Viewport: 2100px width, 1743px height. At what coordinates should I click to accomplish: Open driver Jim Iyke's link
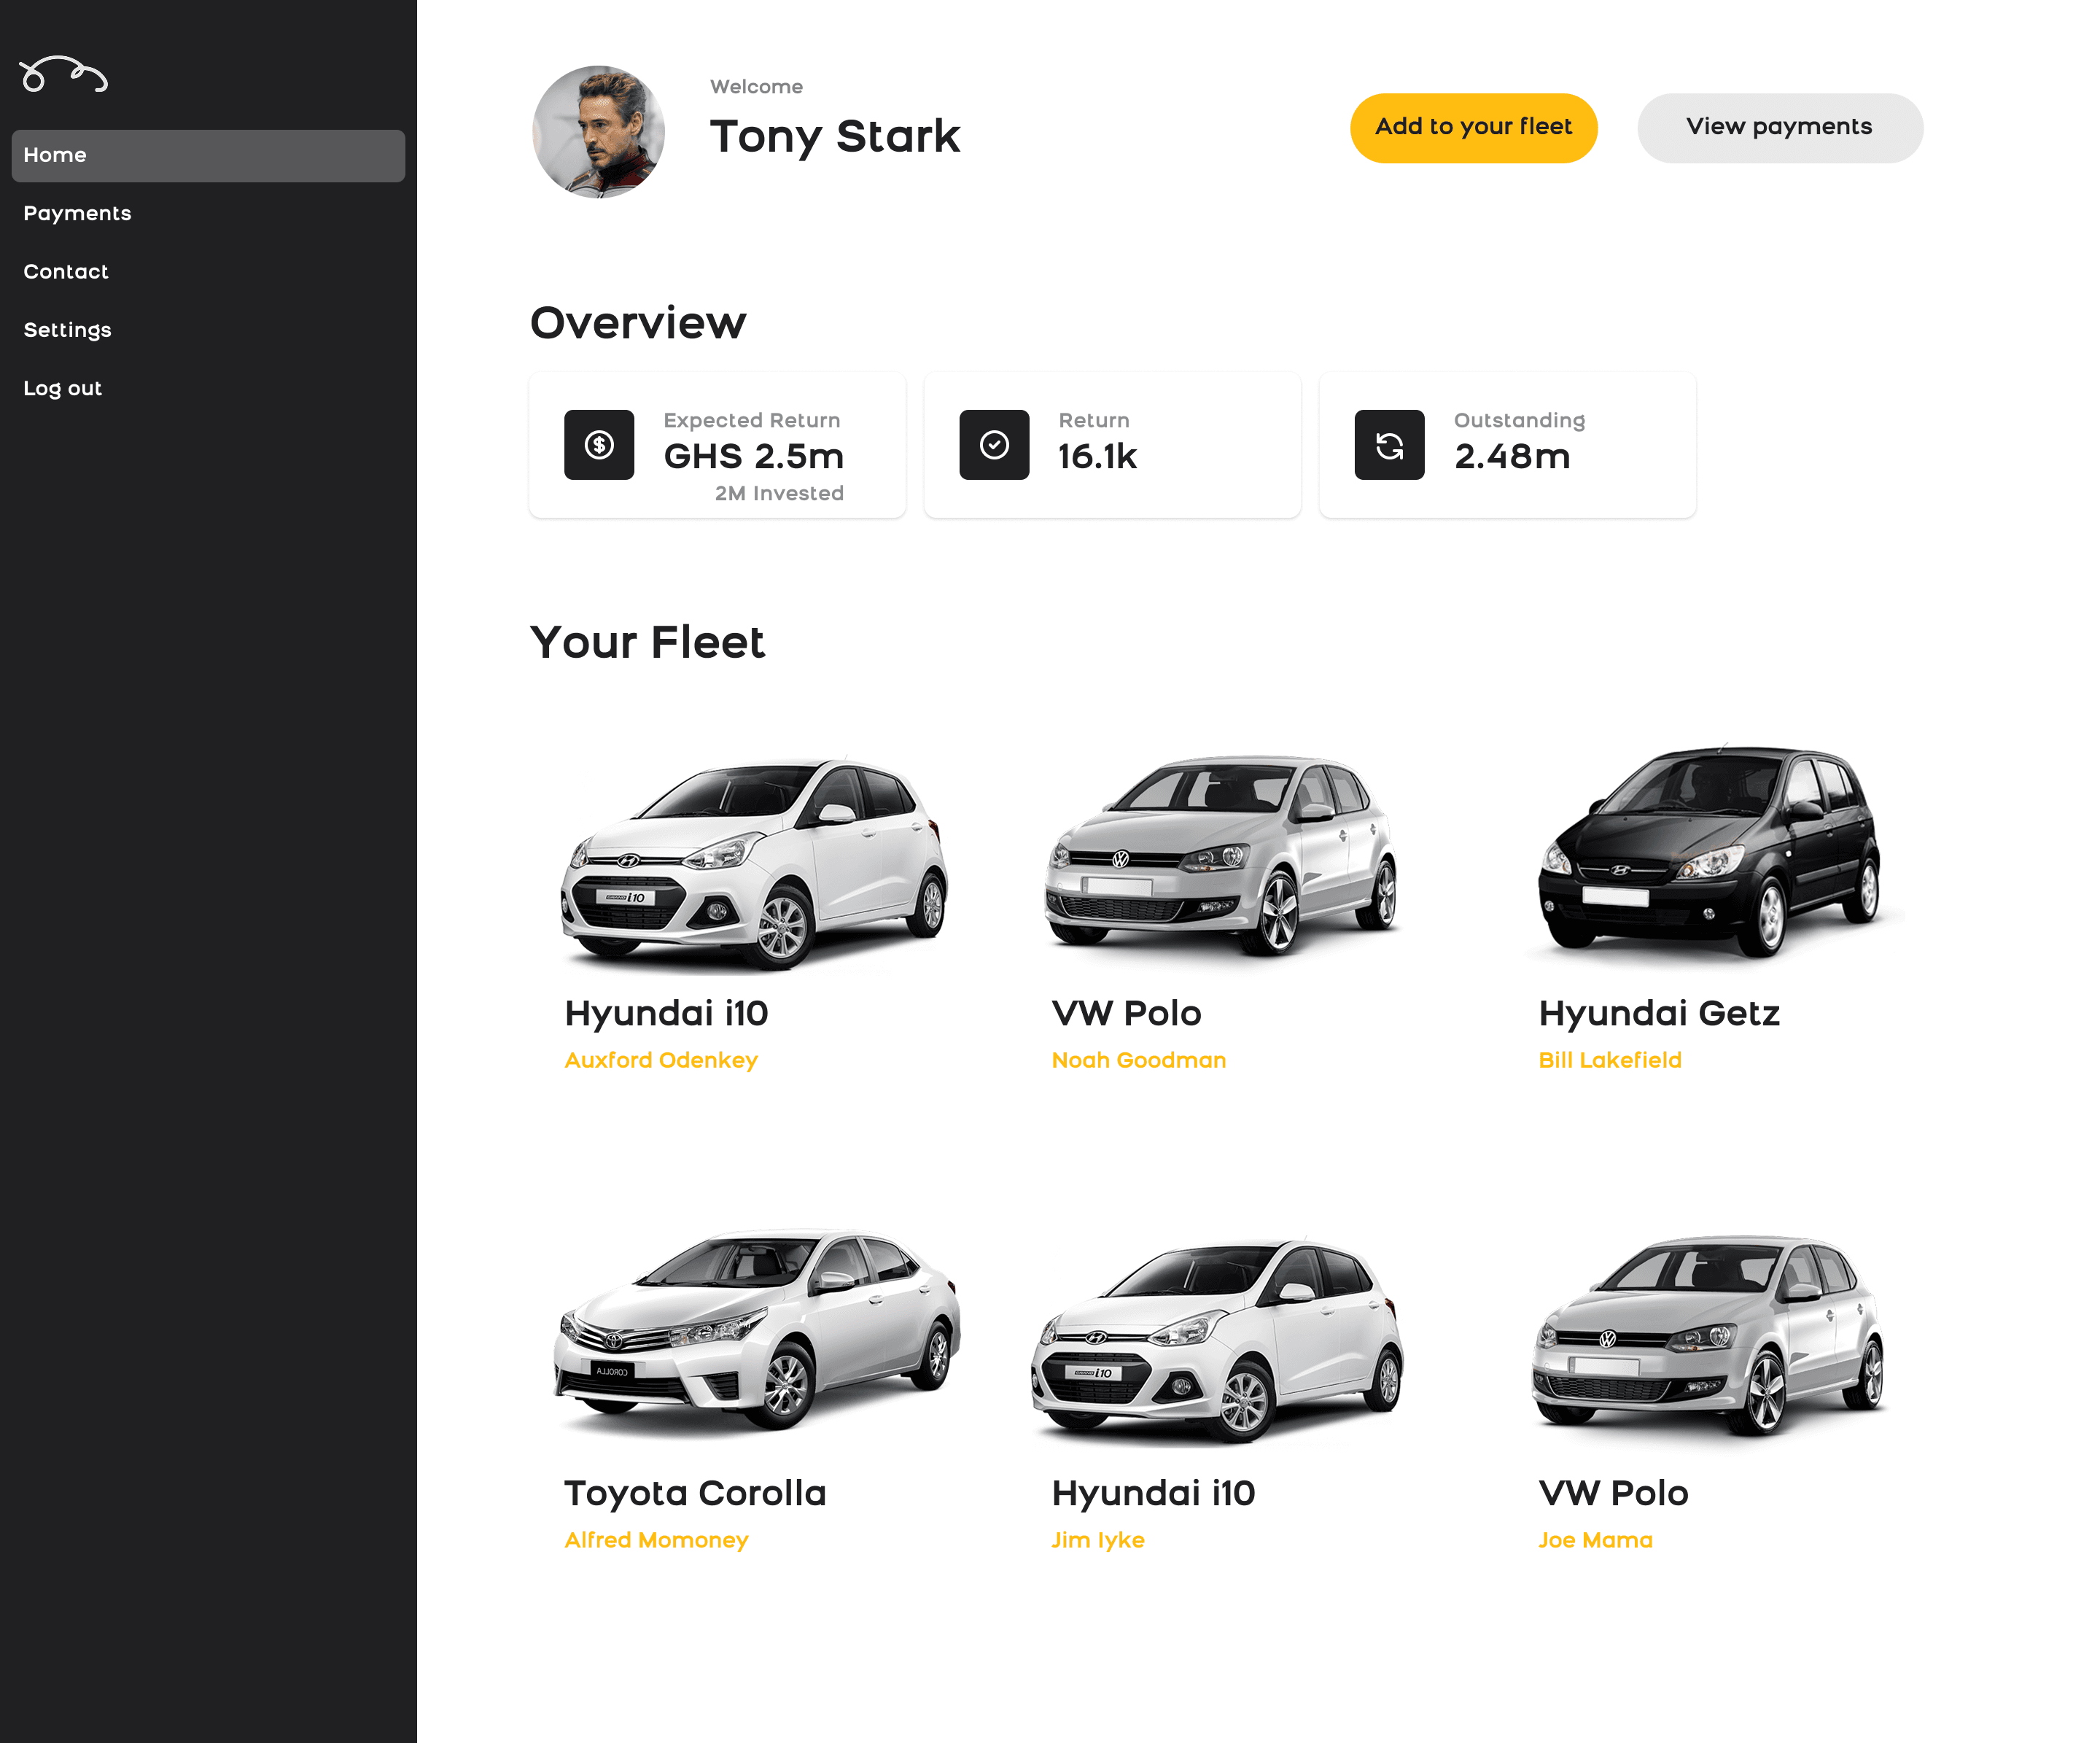1097,1540
